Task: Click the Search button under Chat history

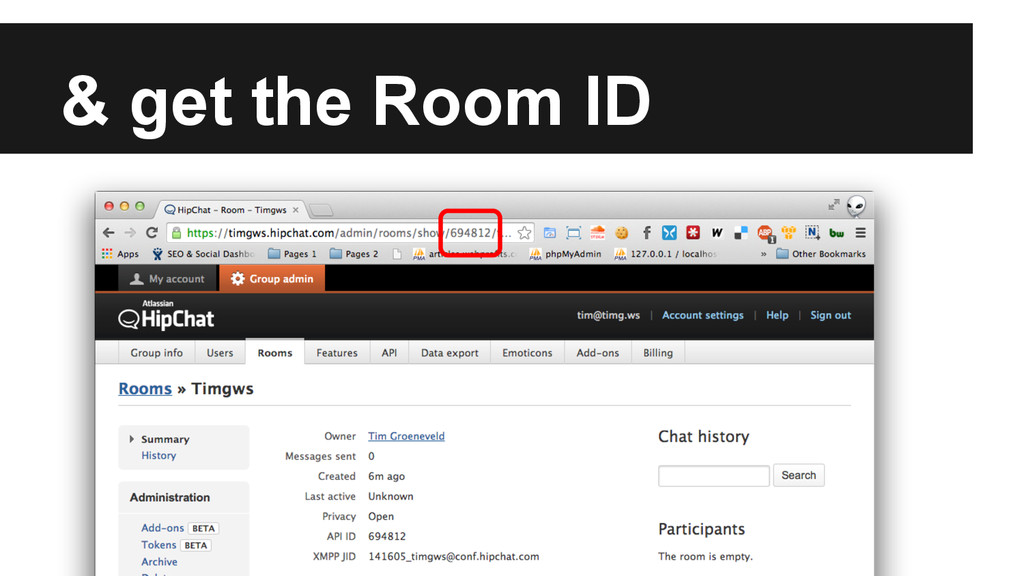Action: tap(799, 475)
